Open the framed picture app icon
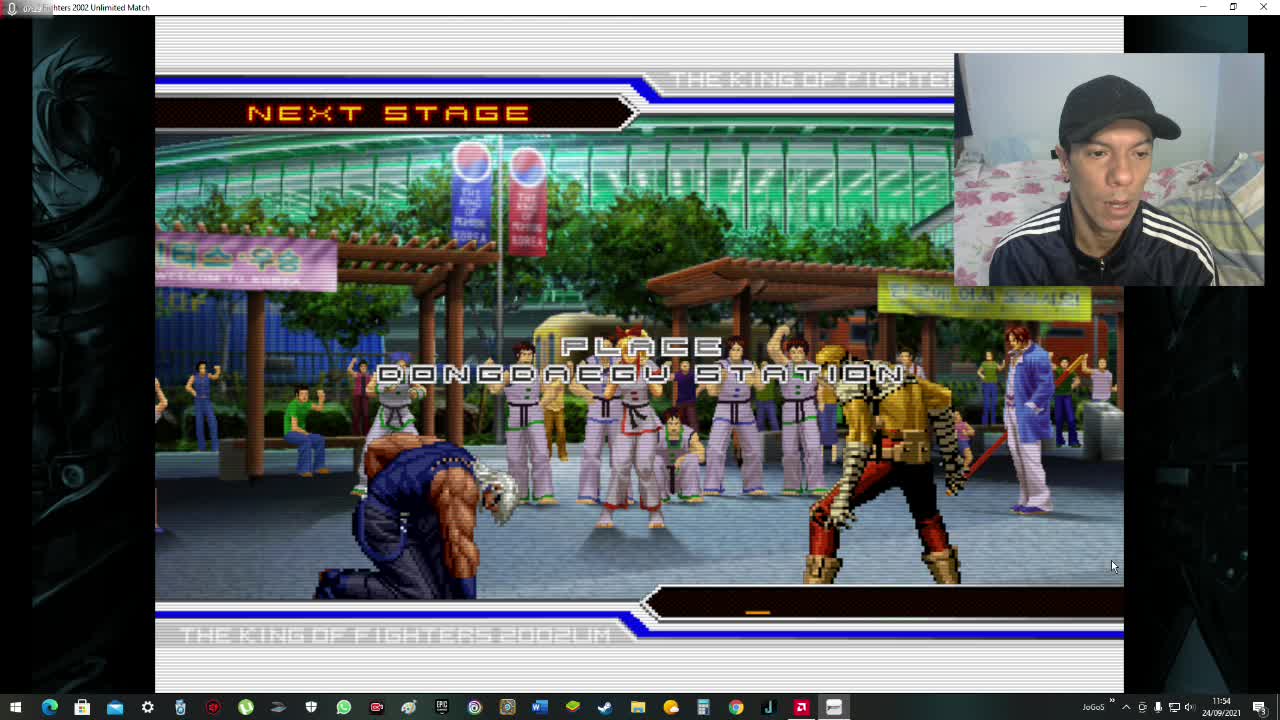Screen dimensions: 1280x720 coord(507,707)
